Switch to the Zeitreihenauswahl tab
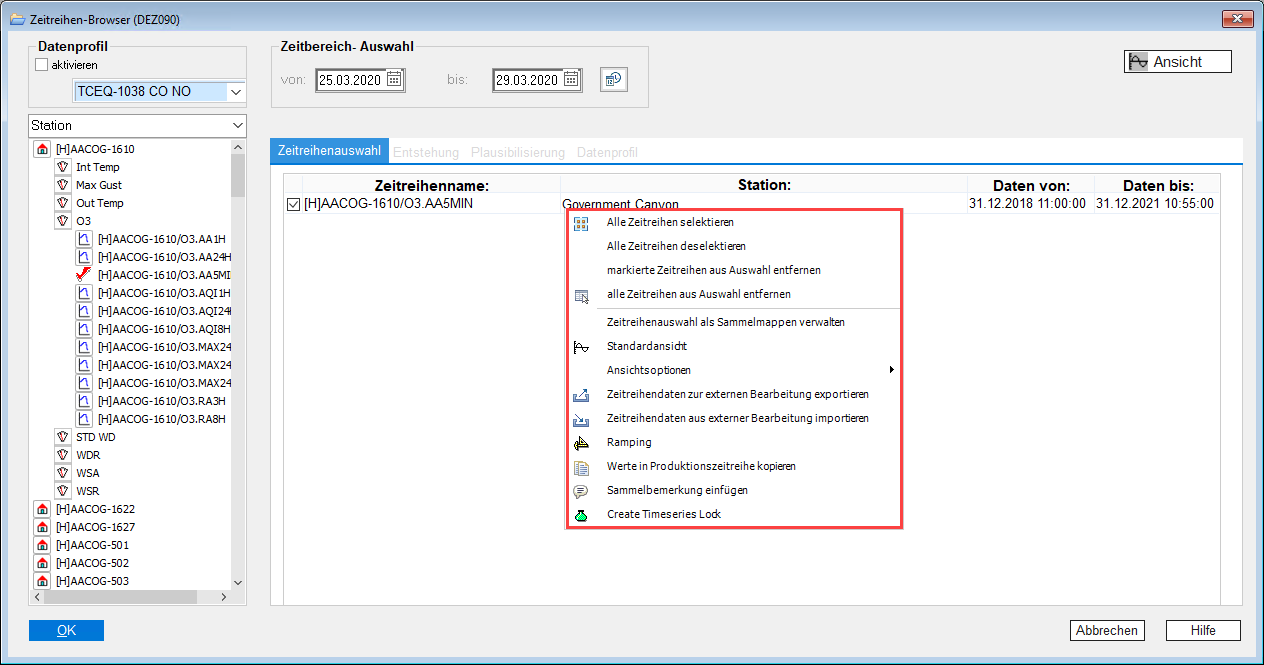Viewport: 1264px width, 665px height. point(329,152)
